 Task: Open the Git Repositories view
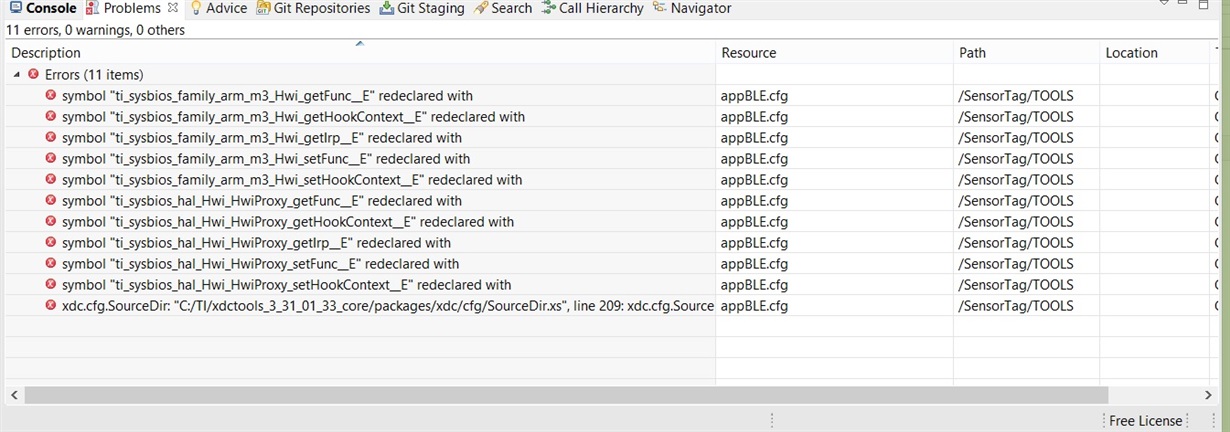click(x=313, y=8)
